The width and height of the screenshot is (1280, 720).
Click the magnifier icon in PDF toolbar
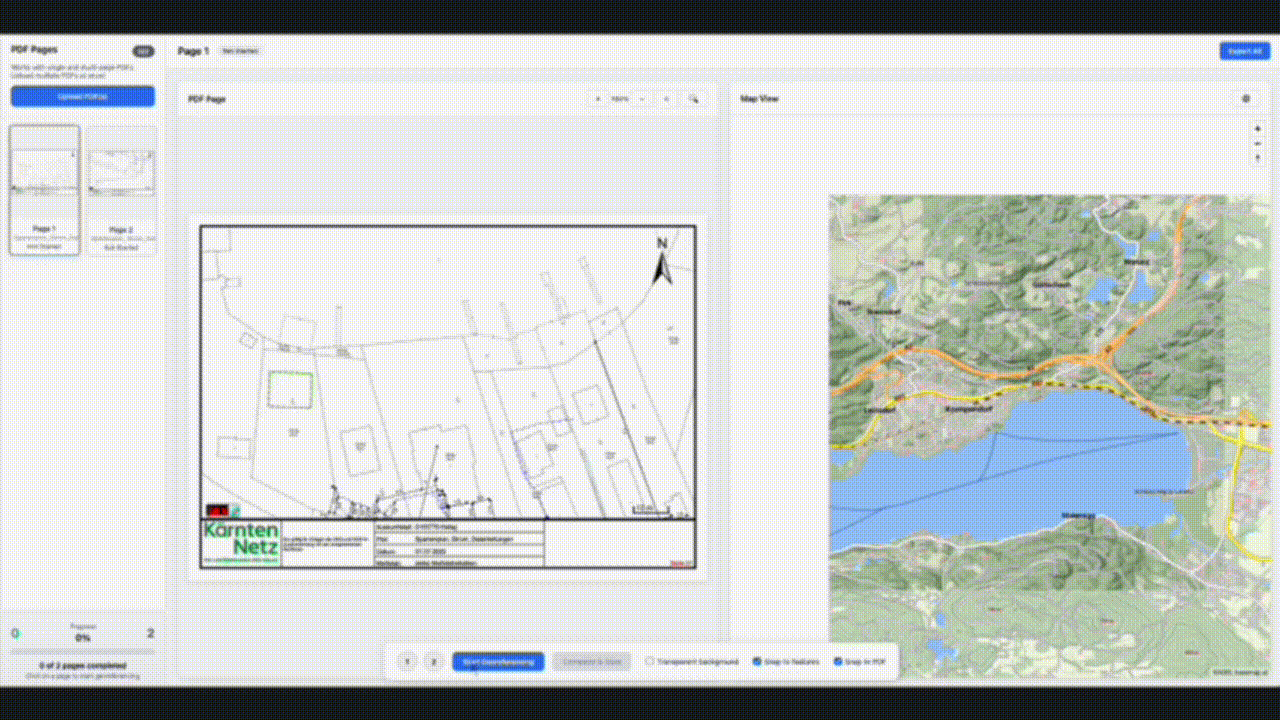click(x=694, y=99)
